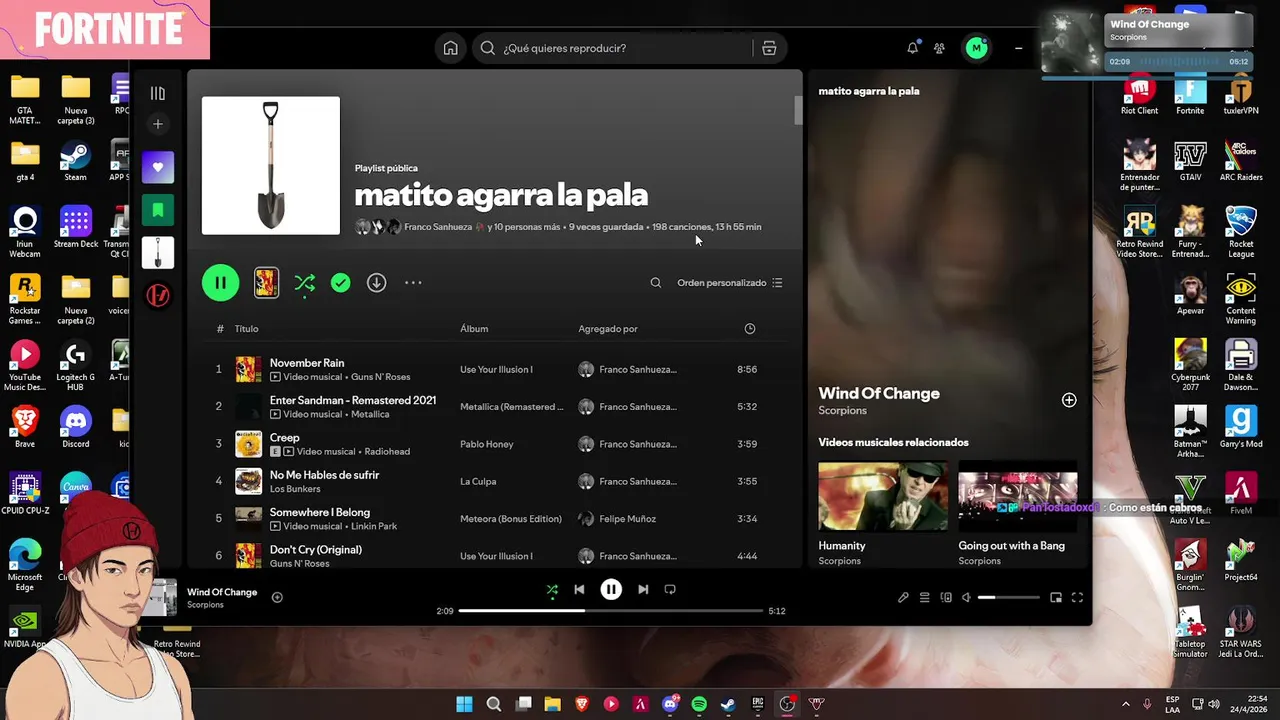Adjust the Spotify volume slider
Screen dimensions: 1280x720
point(1009,598)
